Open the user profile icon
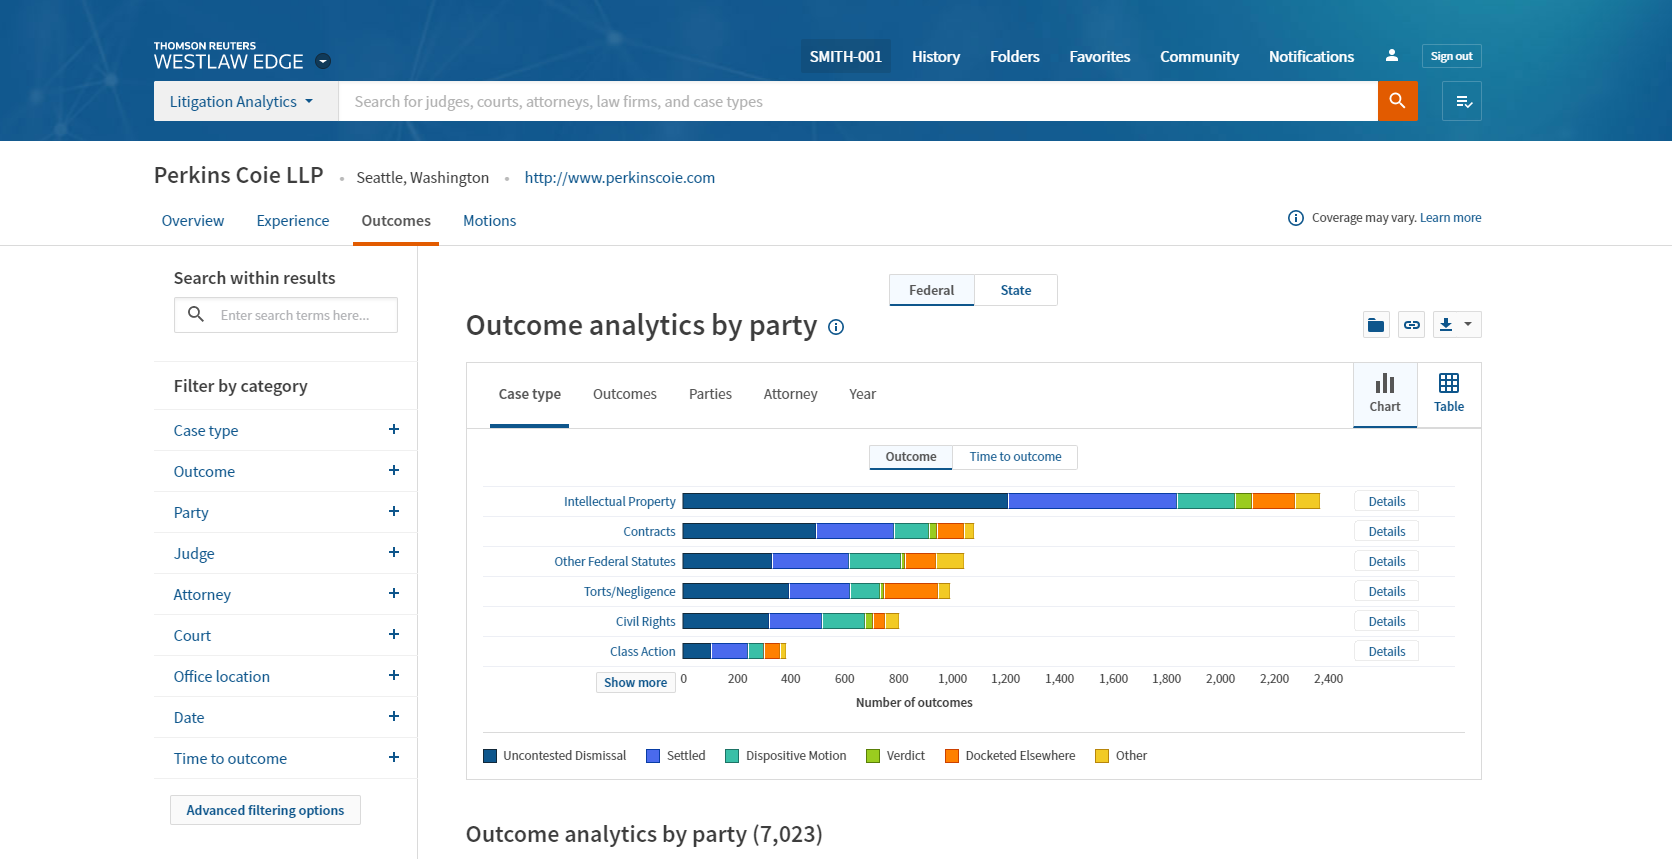The image size is (1672, 859). [x=1391, y=56]
